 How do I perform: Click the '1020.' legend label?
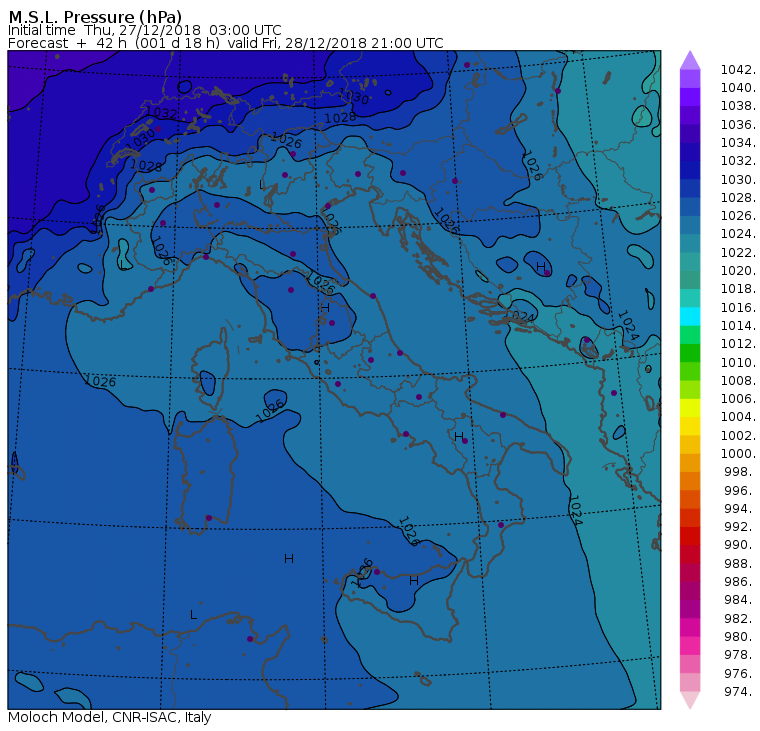738,270
